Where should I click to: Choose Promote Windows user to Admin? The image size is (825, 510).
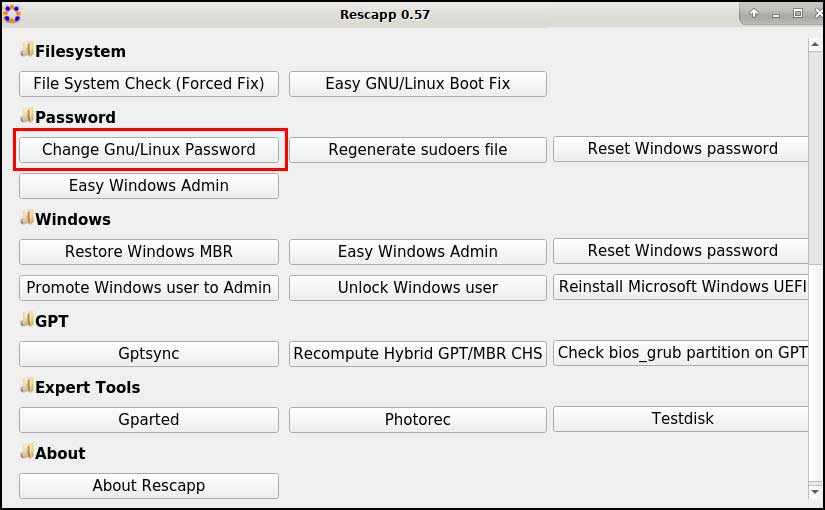point(149,288)
